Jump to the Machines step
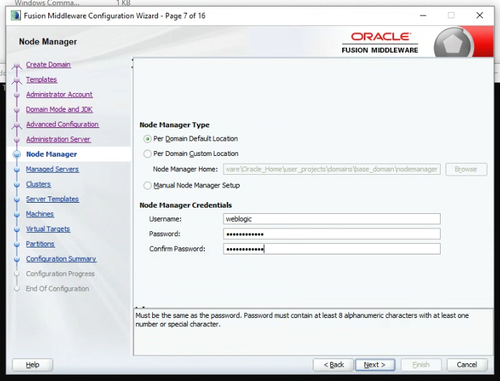Screen dimensions: 500x381 pyautogui.click(x=40, y=214)
